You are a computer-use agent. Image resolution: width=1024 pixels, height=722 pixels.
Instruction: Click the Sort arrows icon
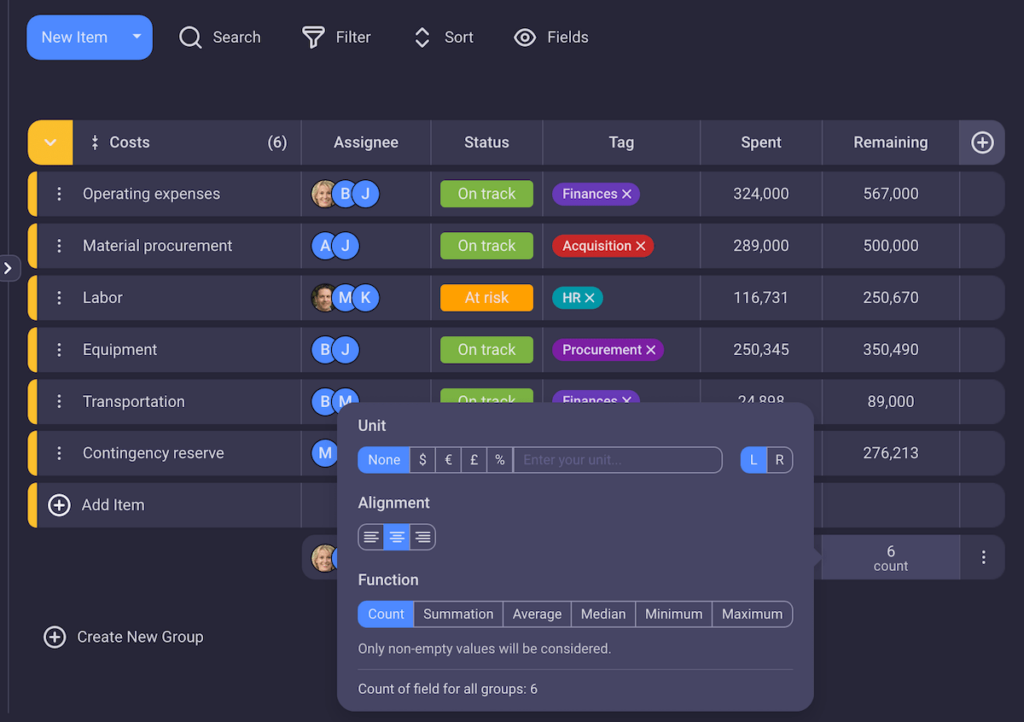(x=422, y=38)
